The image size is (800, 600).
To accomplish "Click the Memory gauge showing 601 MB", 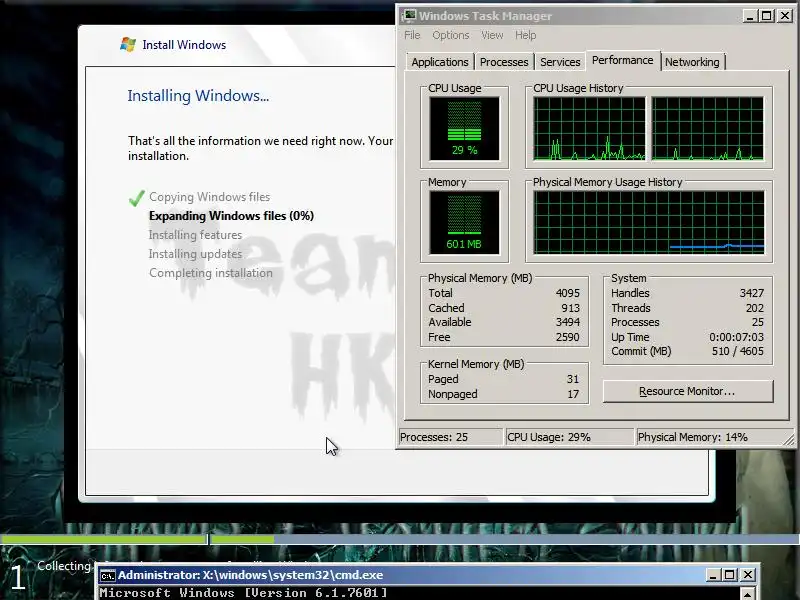I will tap(464, 222).
